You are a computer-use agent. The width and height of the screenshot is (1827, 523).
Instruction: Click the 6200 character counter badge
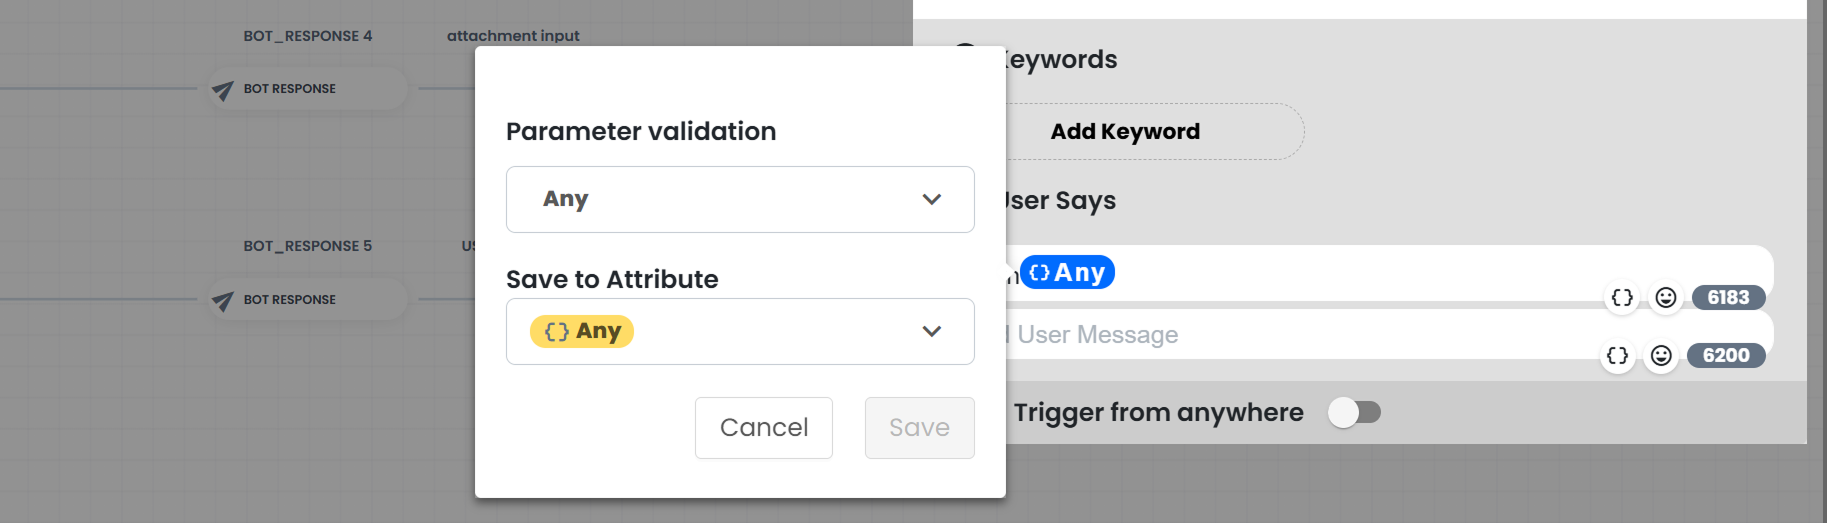click(x=1726, y=355)
